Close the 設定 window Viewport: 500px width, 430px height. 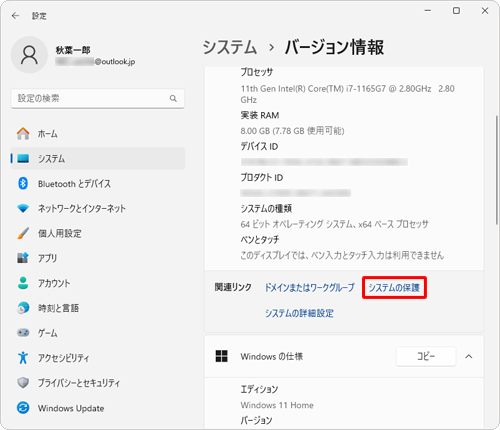pos(485,11)
